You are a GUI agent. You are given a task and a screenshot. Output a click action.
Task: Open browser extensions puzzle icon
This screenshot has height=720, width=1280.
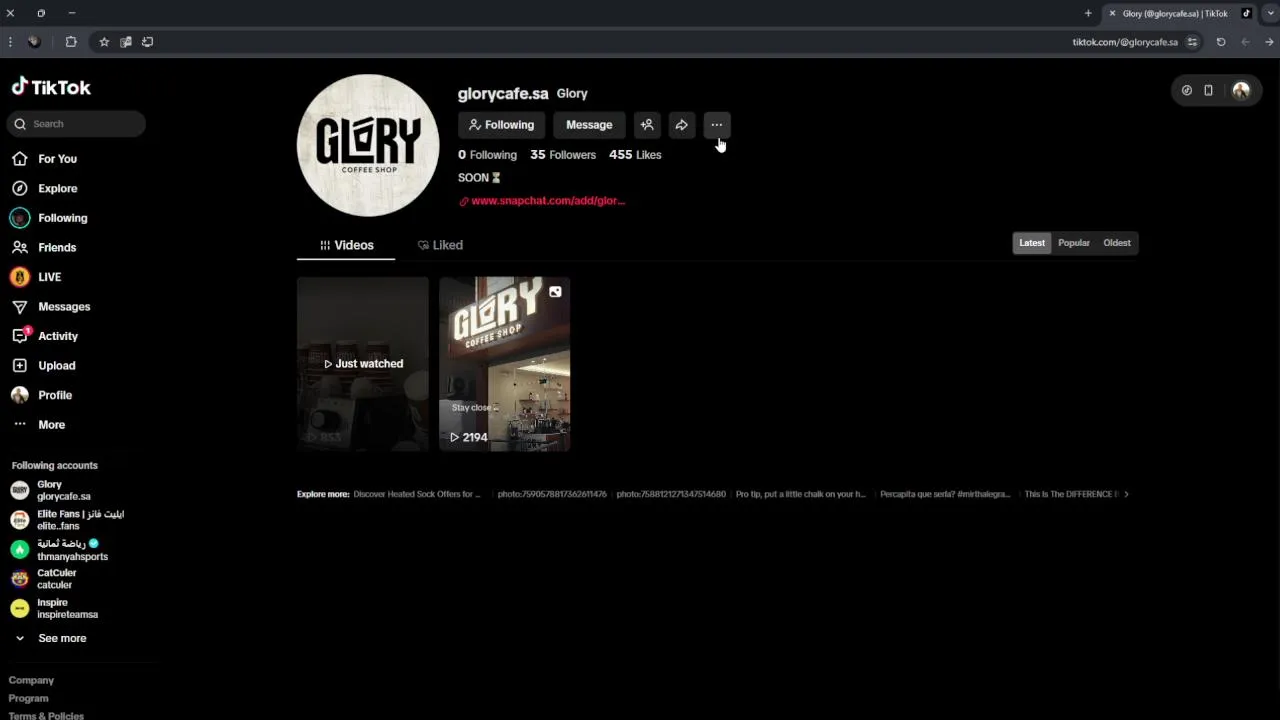pos(71,42)
